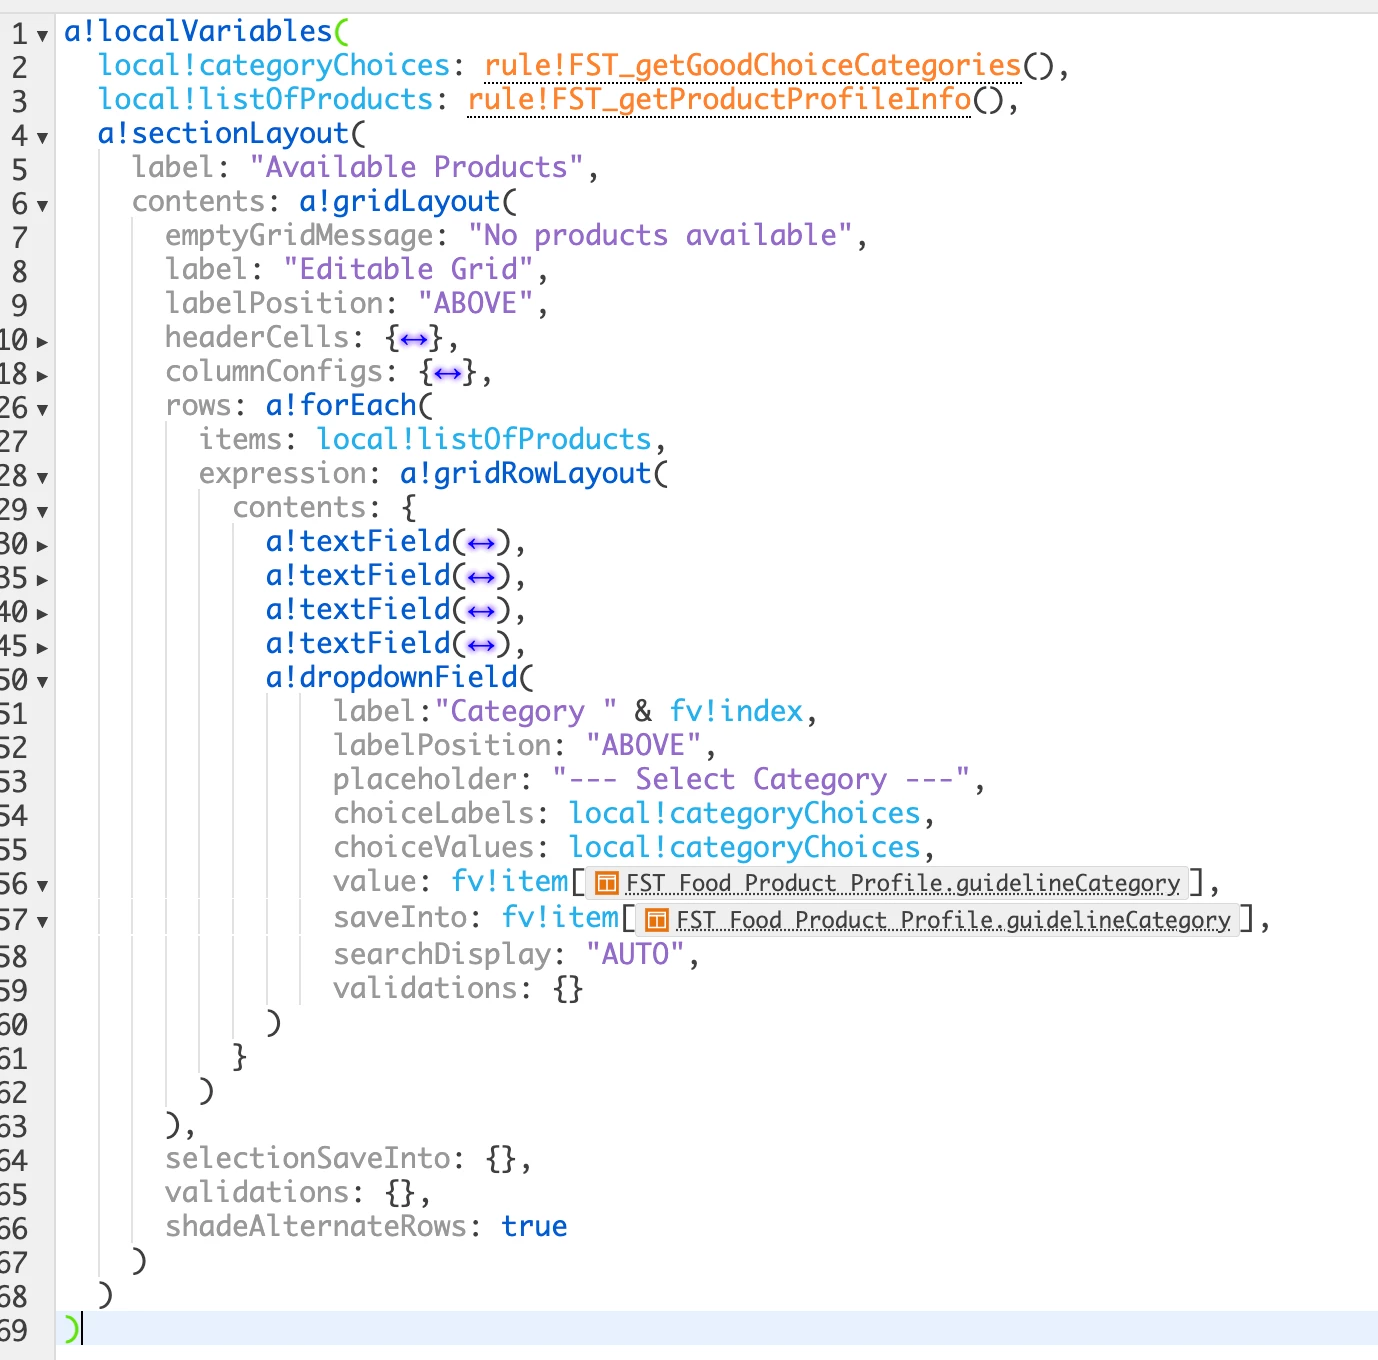Screen dimensions: 1378x1360
Task: Click the "Available Products" string
Action: (x=417, y=168)
